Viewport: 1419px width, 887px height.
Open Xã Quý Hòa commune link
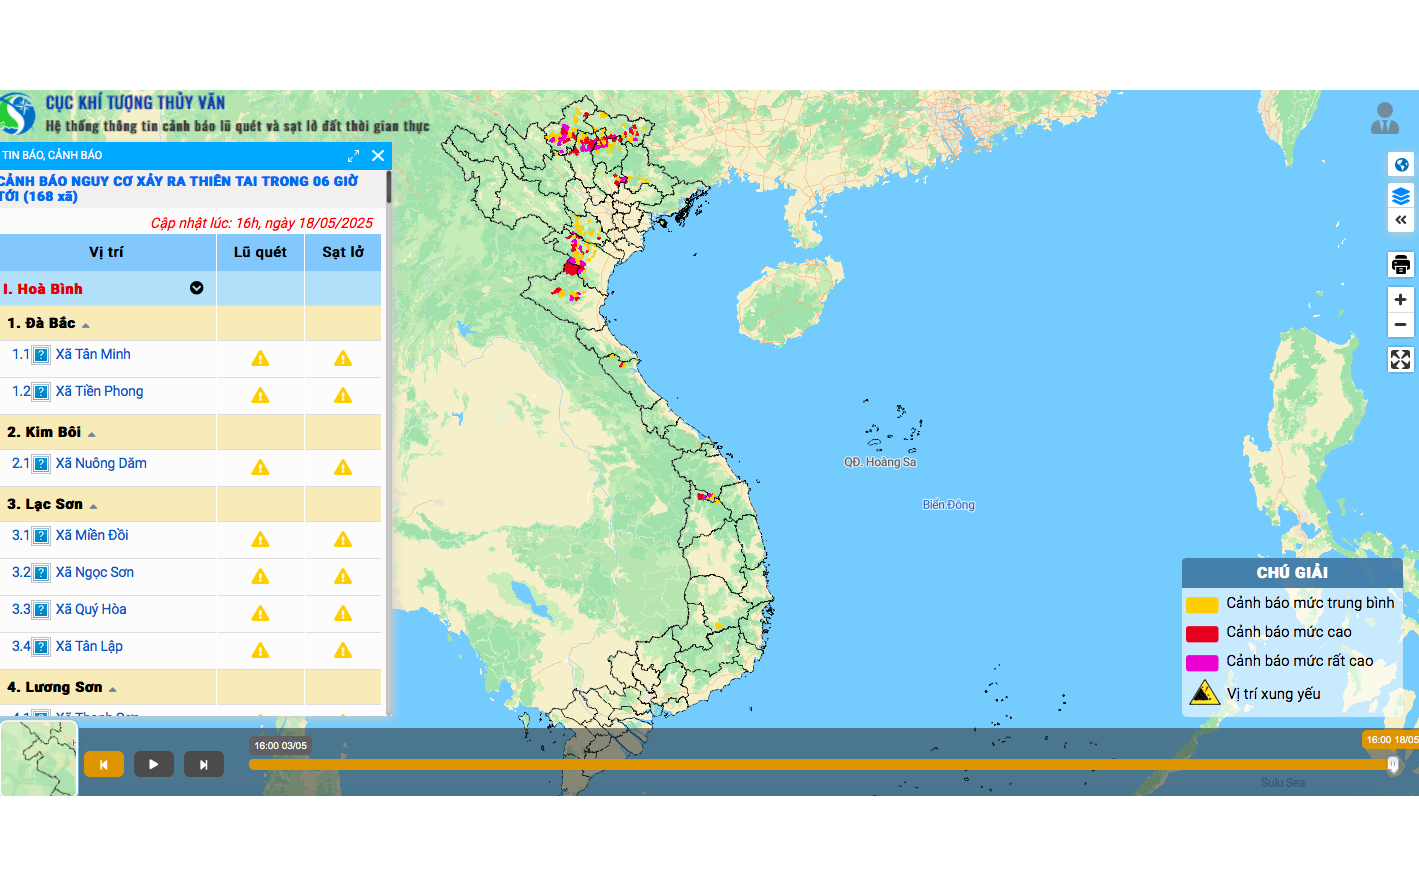tap(91, 609)
